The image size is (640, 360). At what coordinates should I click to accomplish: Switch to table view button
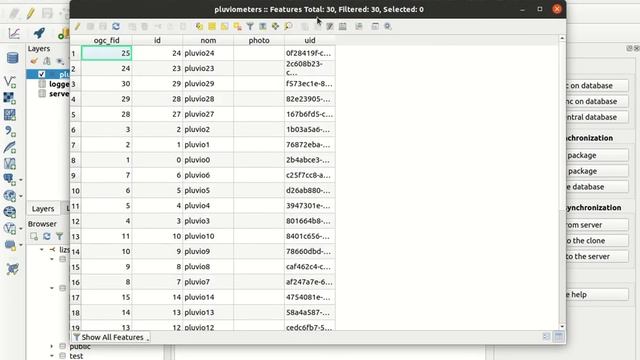click(x=559, y=337)
